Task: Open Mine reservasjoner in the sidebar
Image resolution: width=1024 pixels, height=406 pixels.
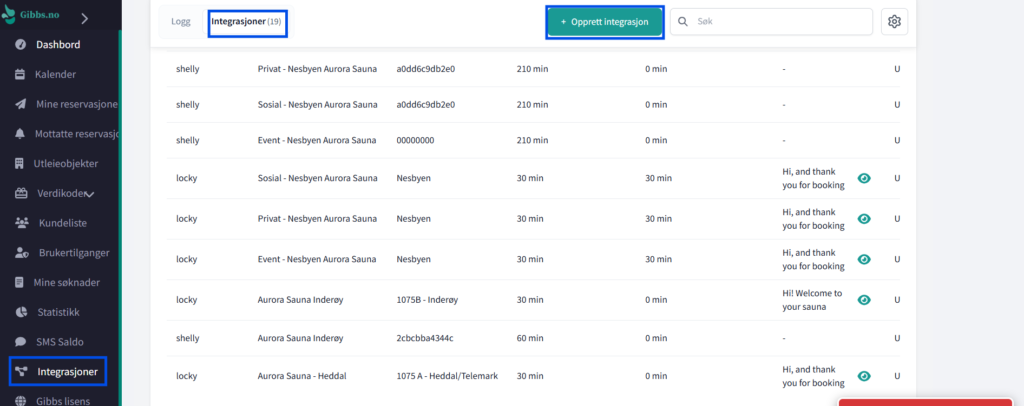Action: pos(76,104)
